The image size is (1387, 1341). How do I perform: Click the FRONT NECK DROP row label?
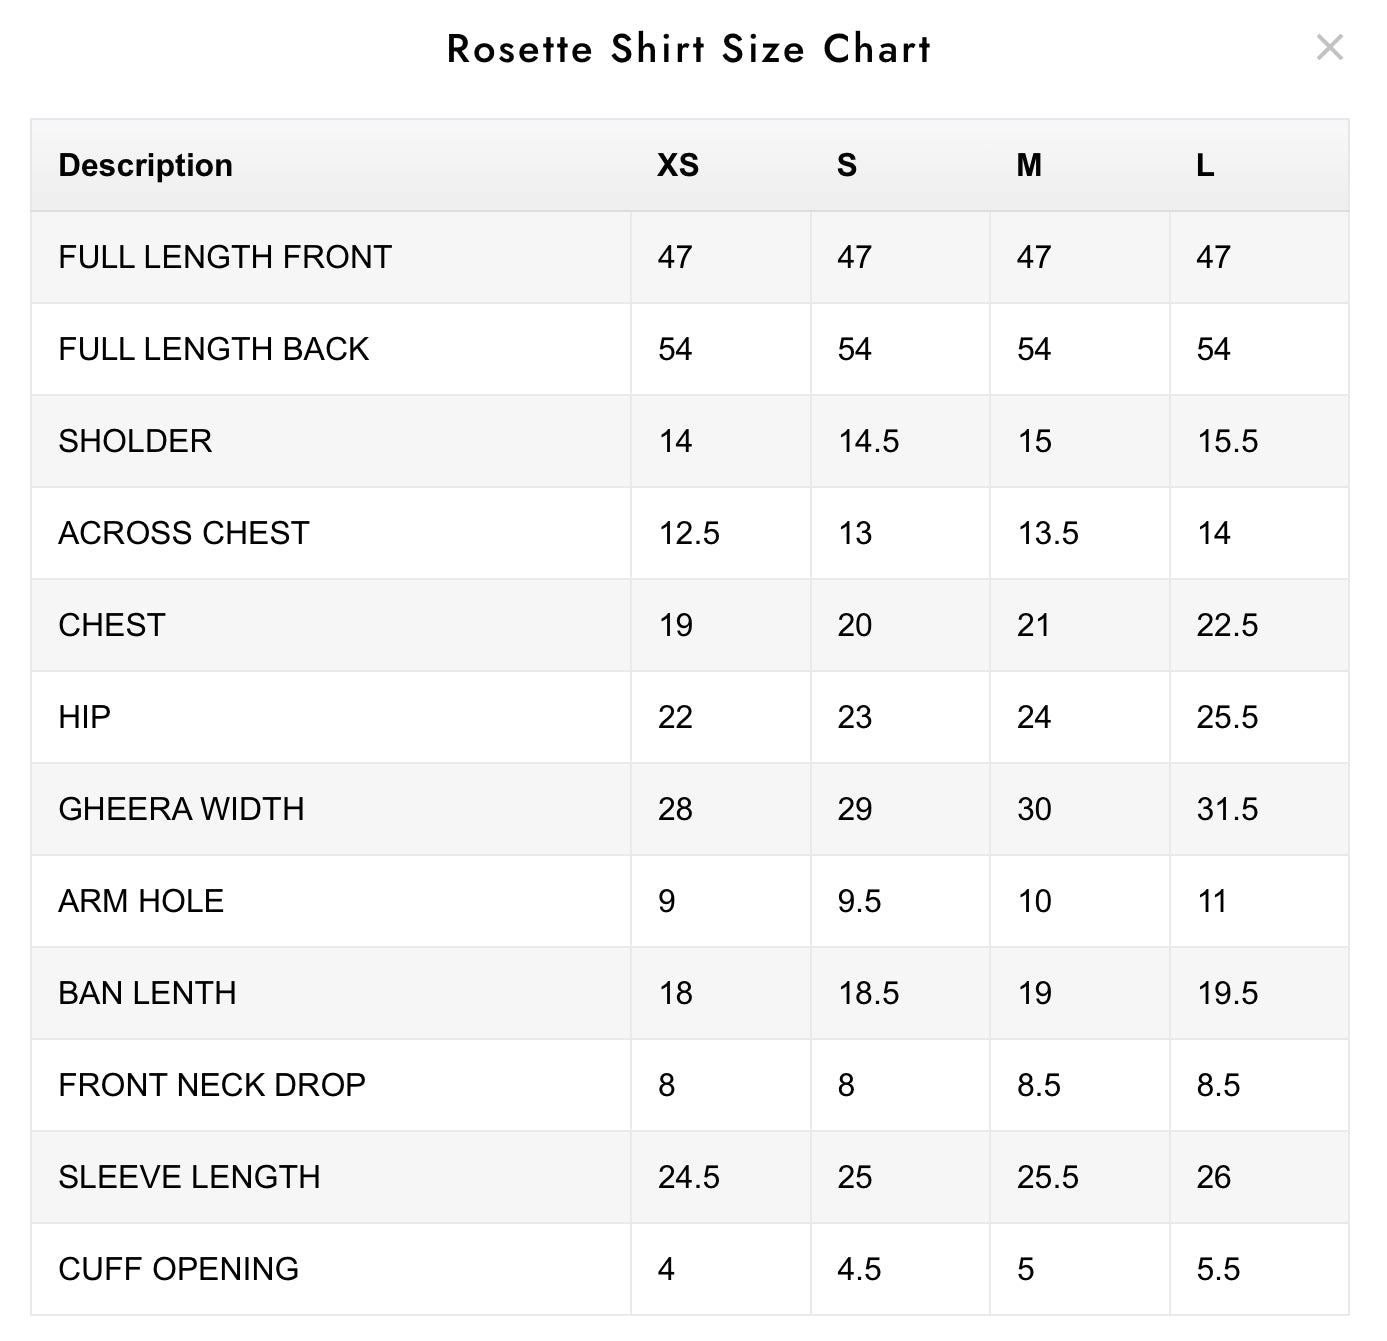(212, 1085)
